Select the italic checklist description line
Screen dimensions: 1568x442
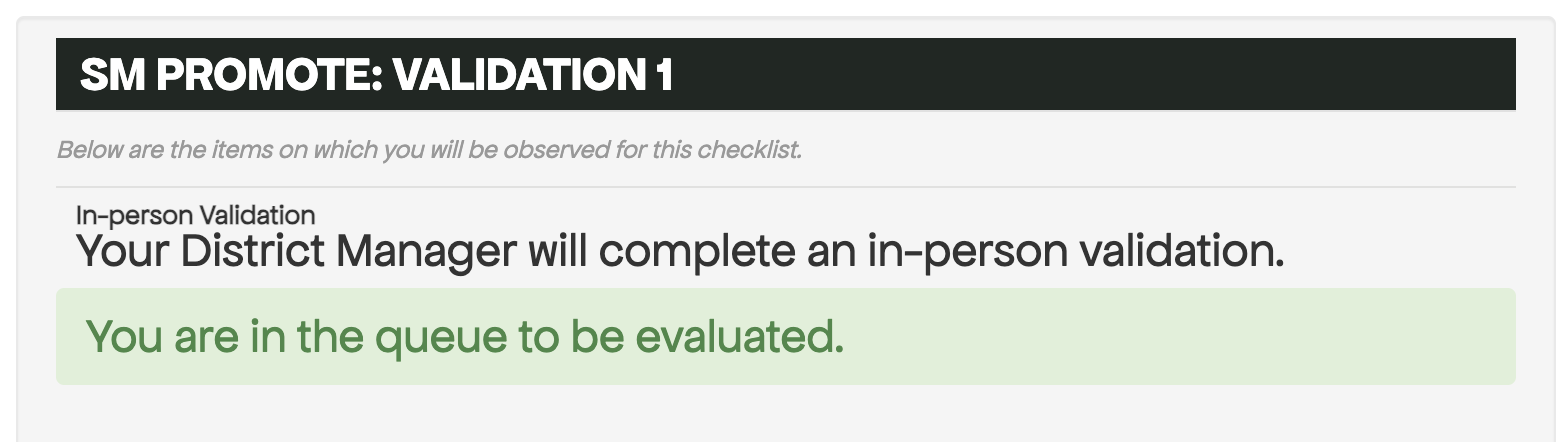pyautogui.click(x=429, y=151)
